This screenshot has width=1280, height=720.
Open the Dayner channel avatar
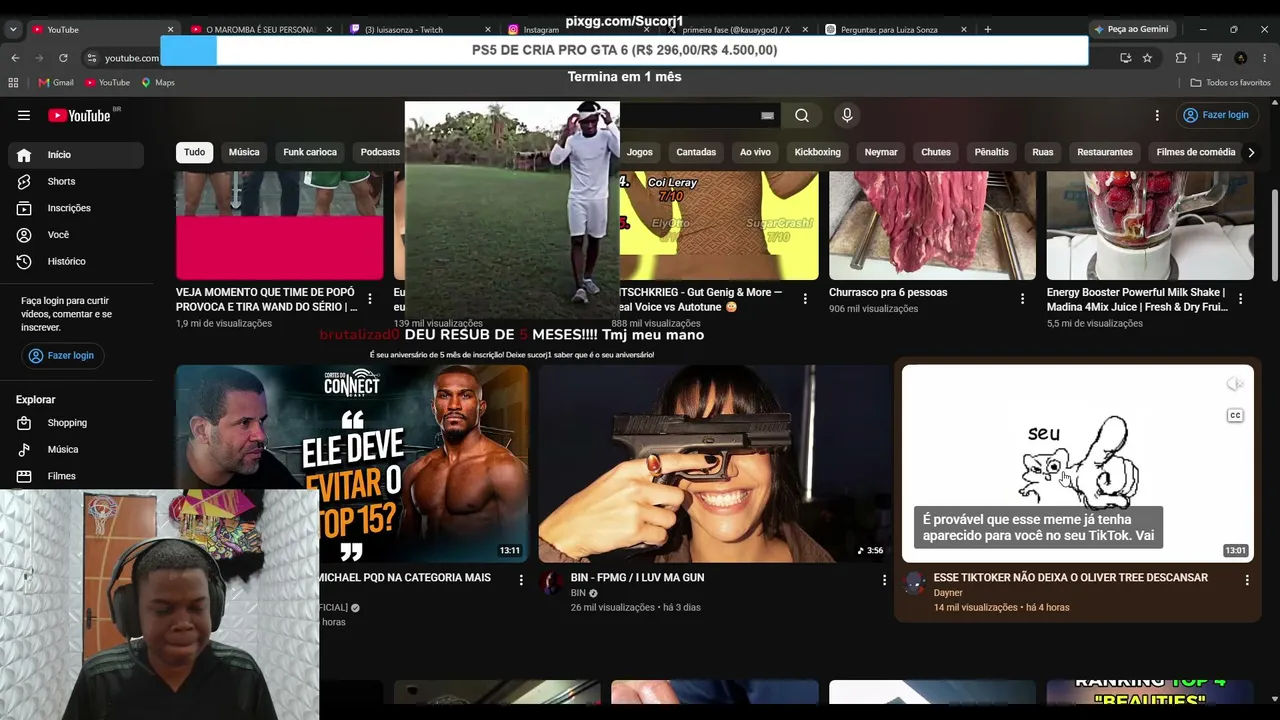tap(914, 584)
